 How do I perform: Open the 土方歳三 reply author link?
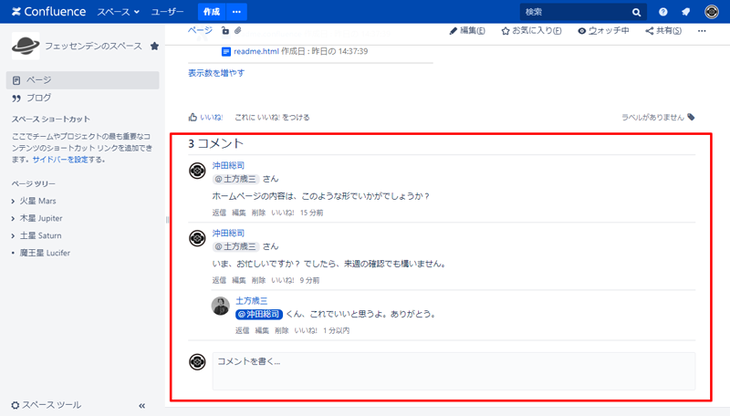tap(251, 301)
